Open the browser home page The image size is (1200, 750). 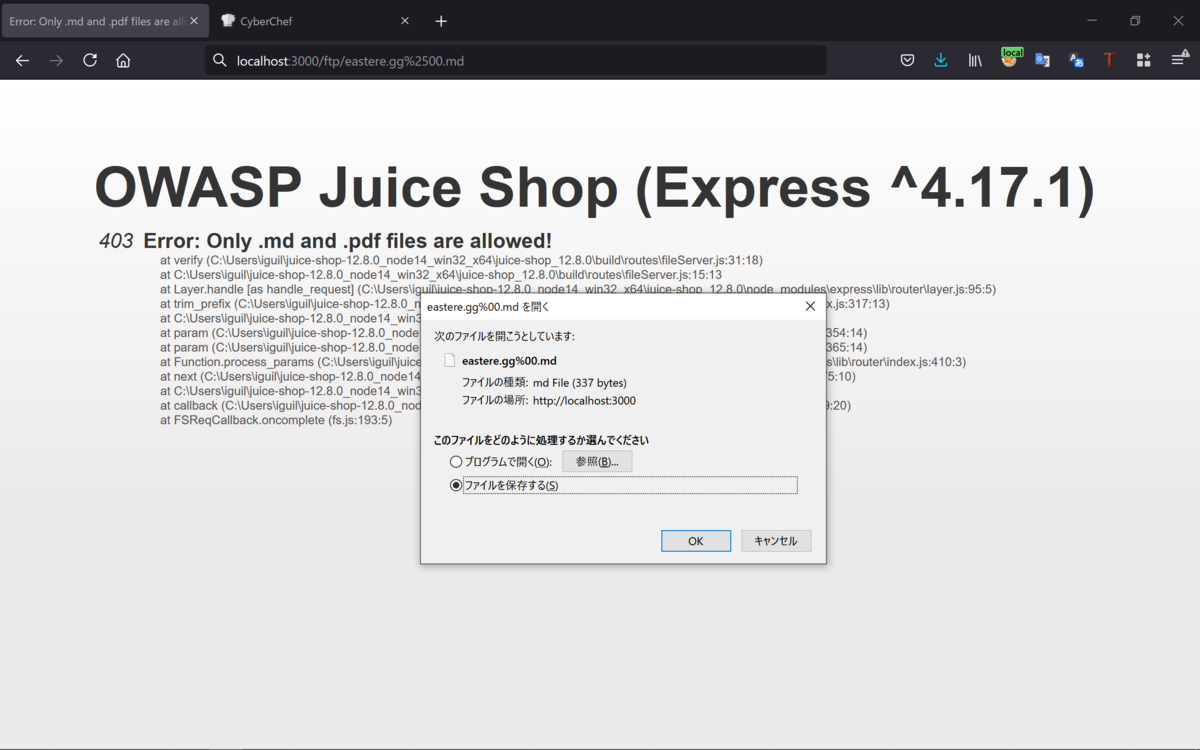click(123, 61)
